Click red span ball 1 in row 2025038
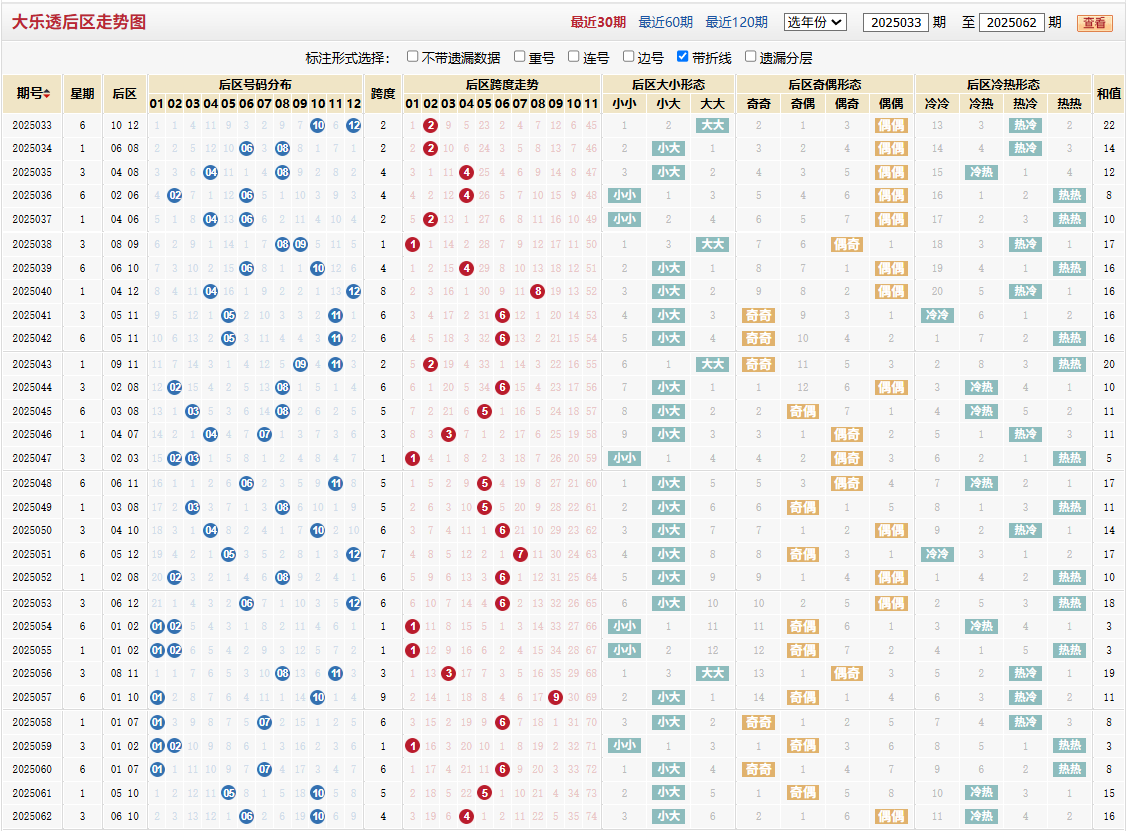 (x=412, y=244)
